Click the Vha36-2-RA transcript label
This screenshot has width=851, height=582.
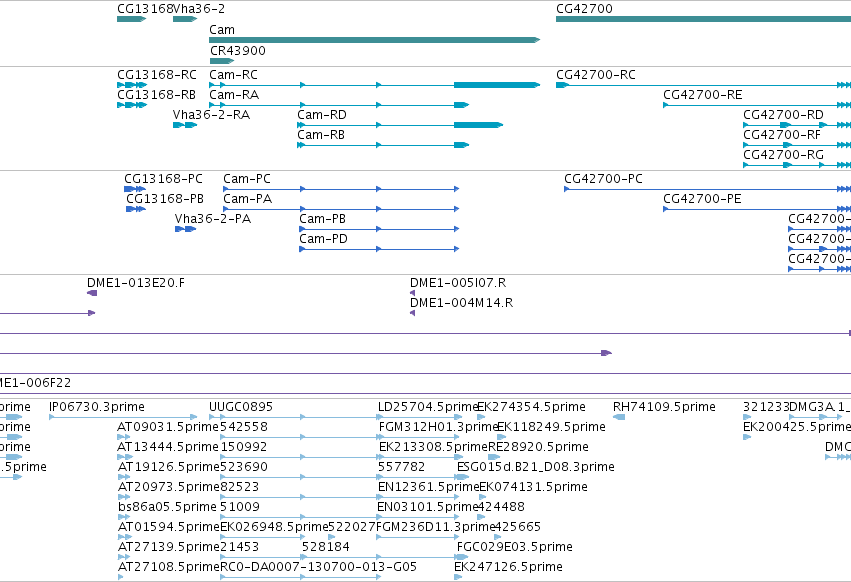click(x=212, y=115)
